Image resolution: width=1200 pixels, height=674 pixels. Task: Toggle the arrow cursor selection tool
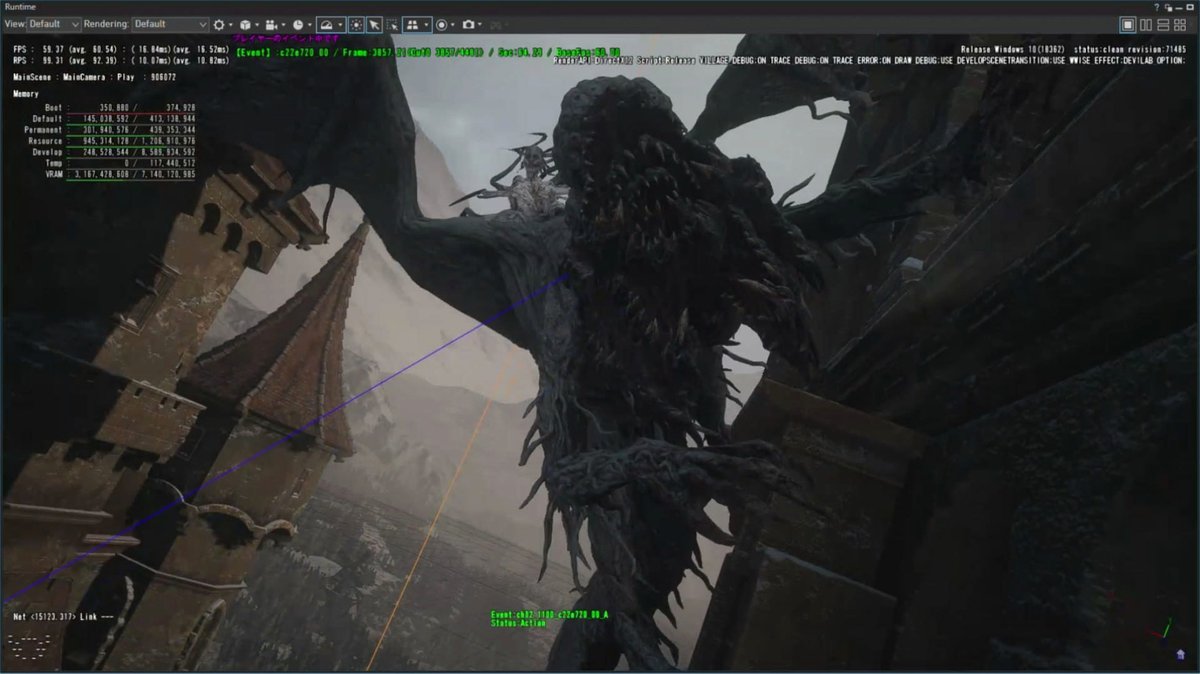click(373, 24)
